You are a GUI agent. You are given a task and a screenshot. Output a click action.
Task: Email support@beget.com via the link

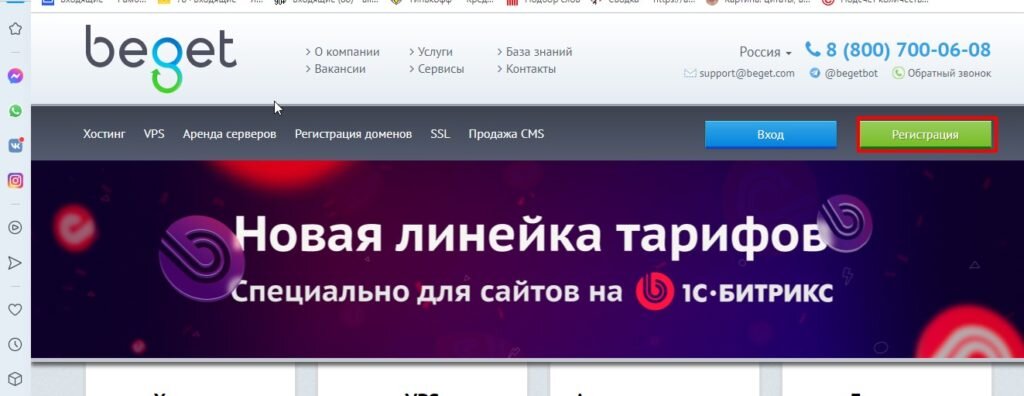click(746, 73)
